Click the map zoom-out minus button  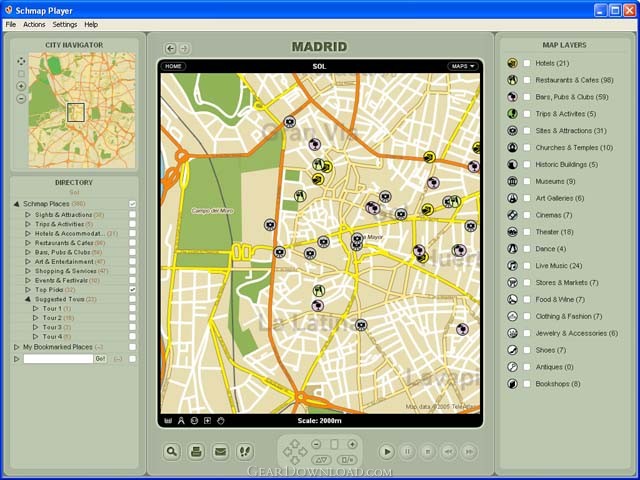(316, 444)
